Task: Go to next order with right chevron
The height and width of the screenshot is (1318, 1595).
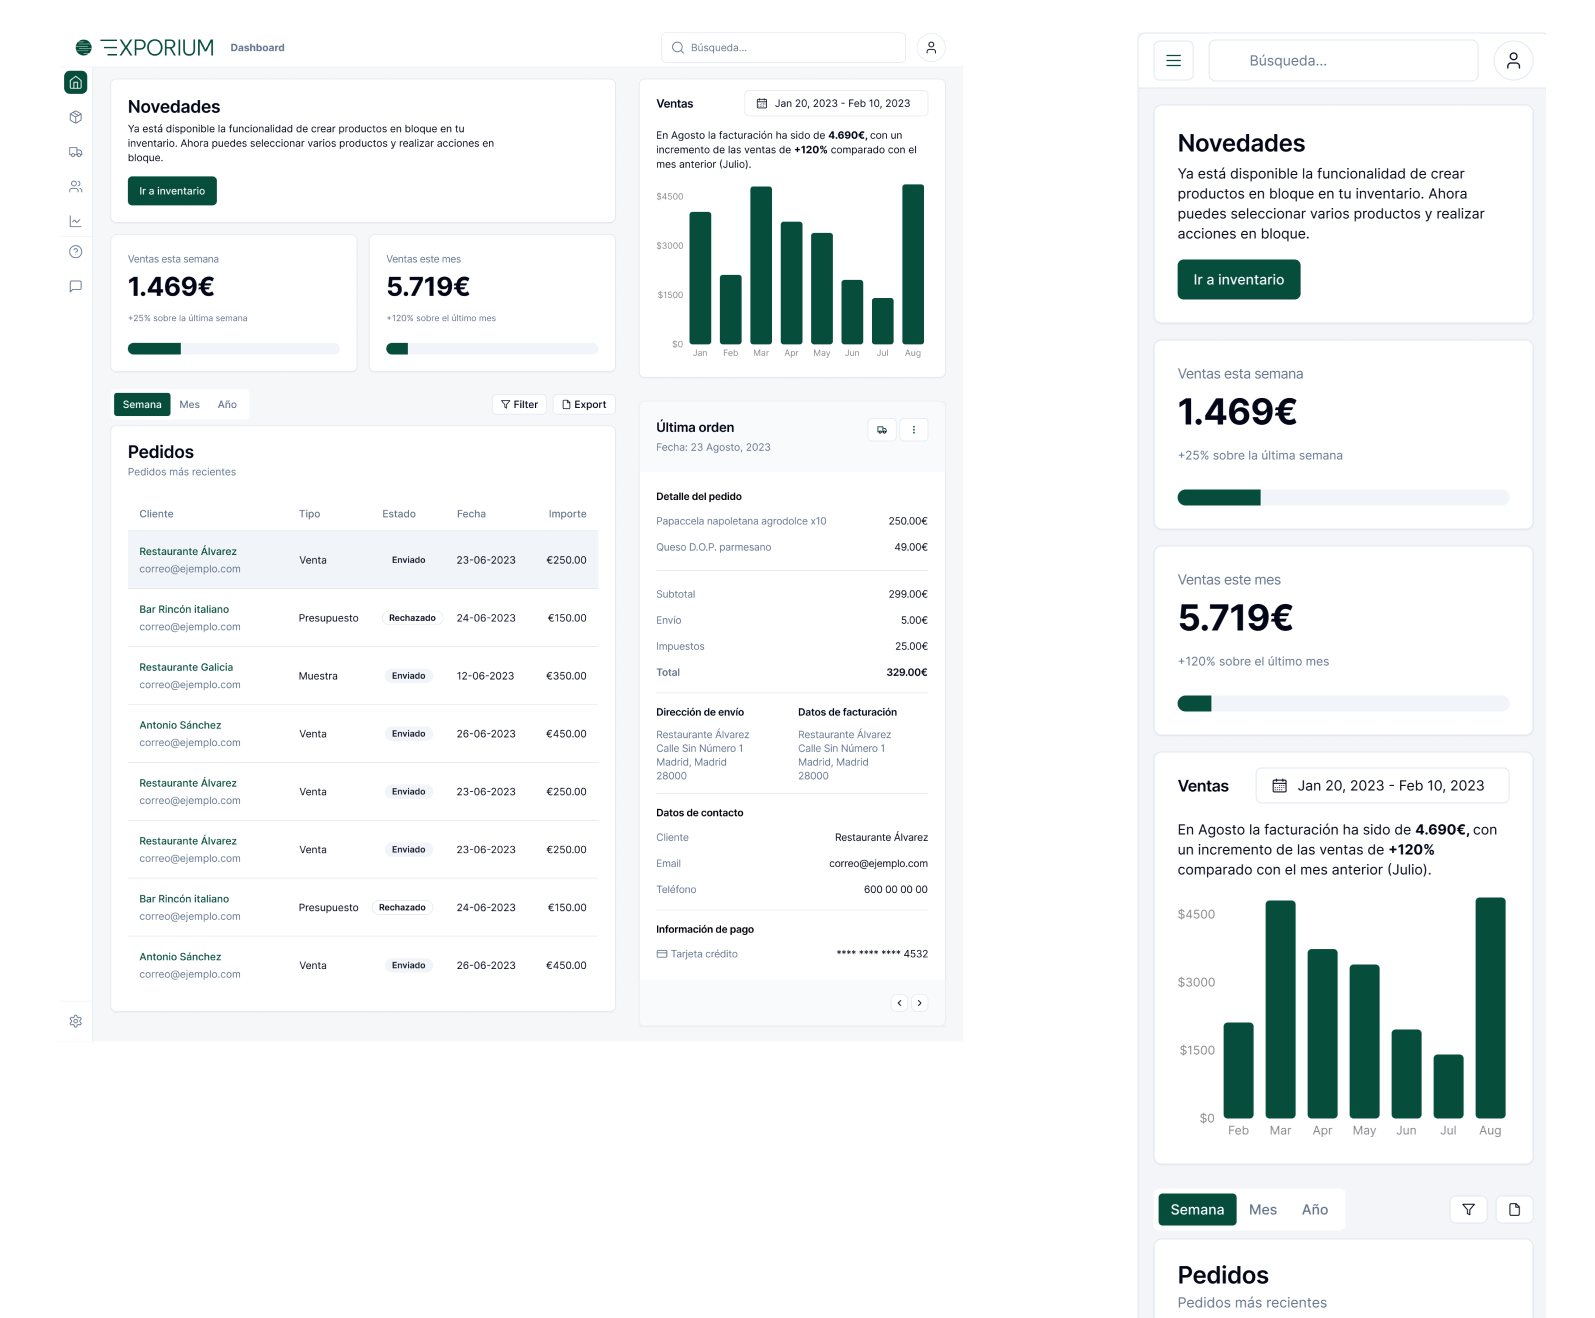Action: coord(920,1003)
